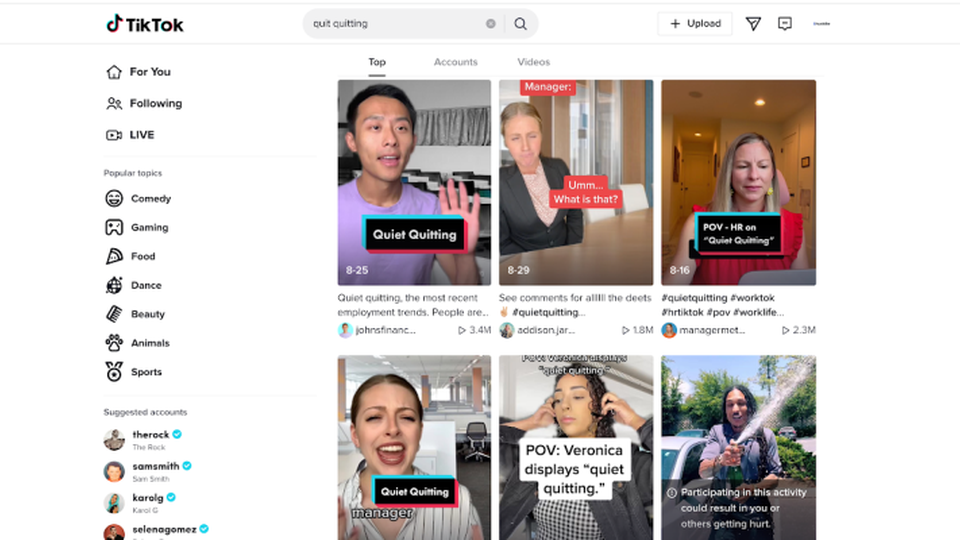
Task: Click the Upload button
Action: pos(695,23)
